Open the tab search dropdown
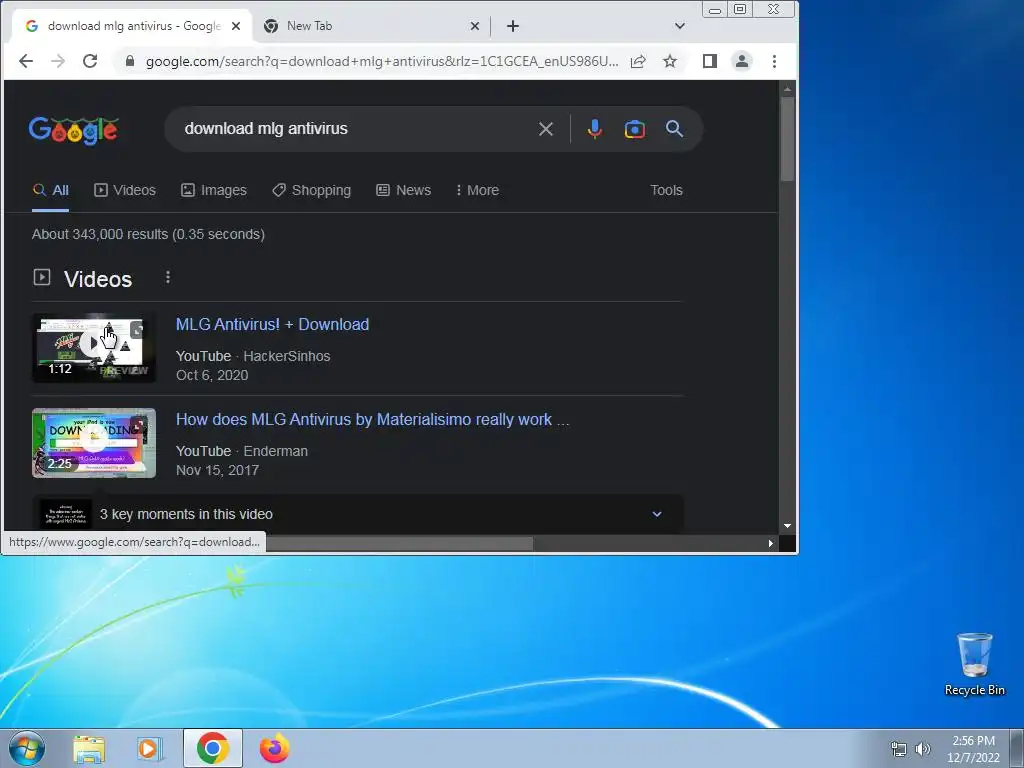The height and width of the screenshot is (768, 1024). [x=680, y=26]
